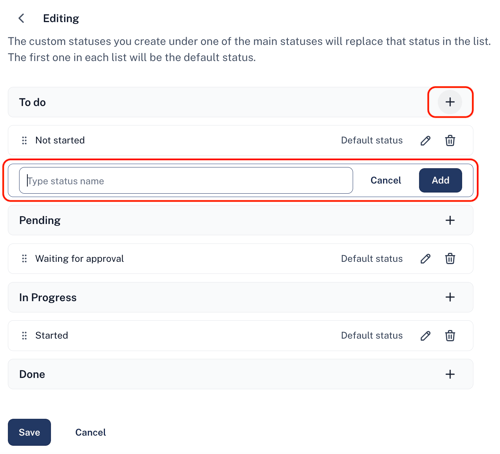The width and height of the screenshot is (500, 454).
Task: Cancel editing at the bottom
Action: click(90, 432)
